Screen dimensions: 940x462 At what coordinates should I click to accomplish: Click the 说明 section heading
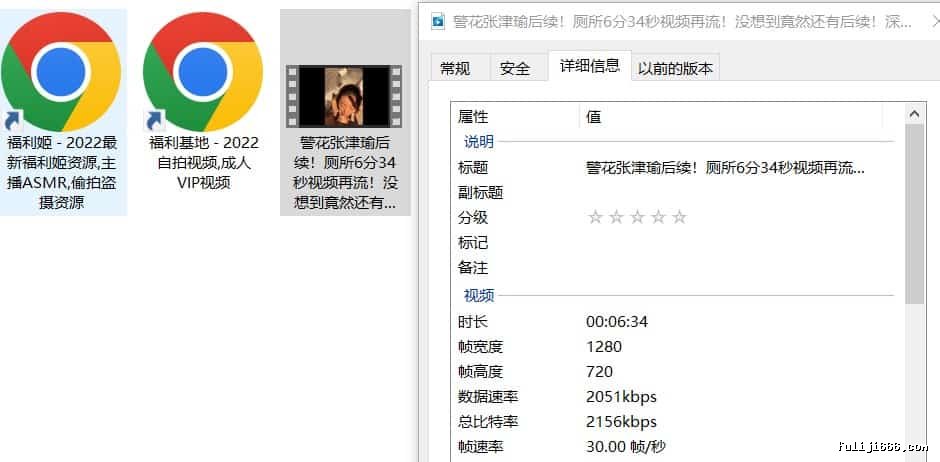pyautogui.click(x=479, y=142)
